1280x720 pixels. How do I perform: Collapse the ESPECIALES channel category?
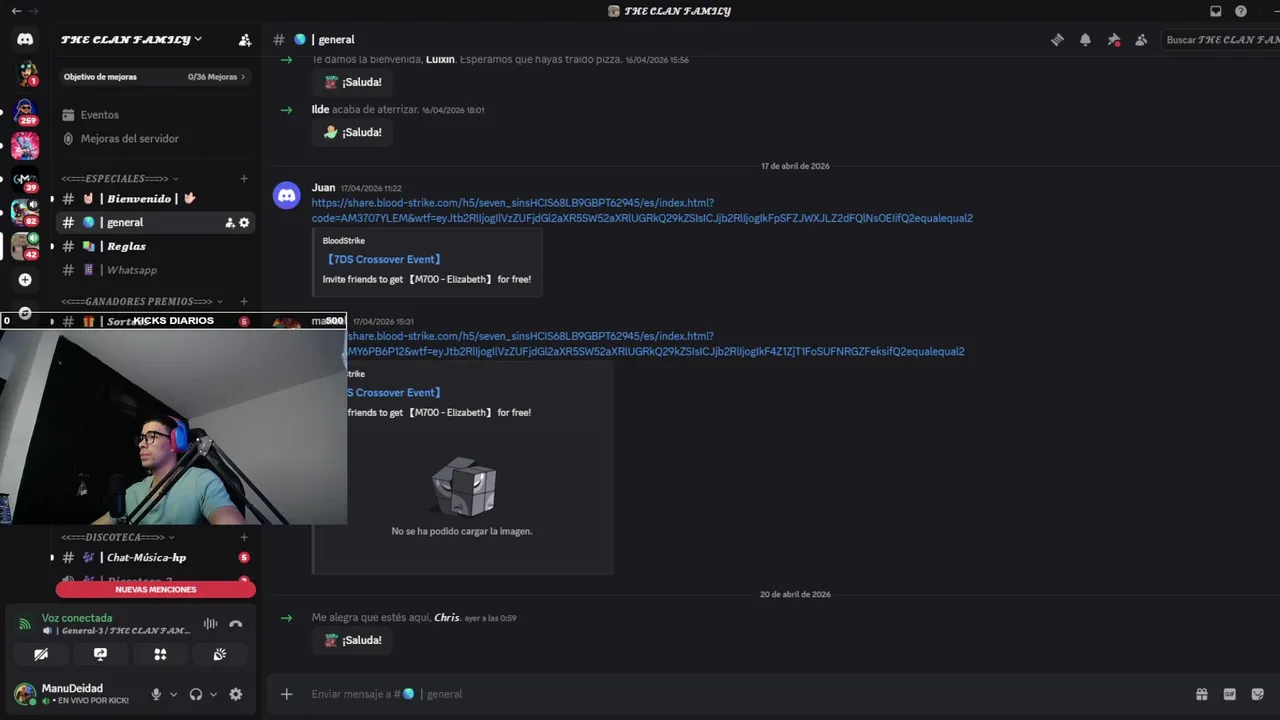[x=118, y=179]
